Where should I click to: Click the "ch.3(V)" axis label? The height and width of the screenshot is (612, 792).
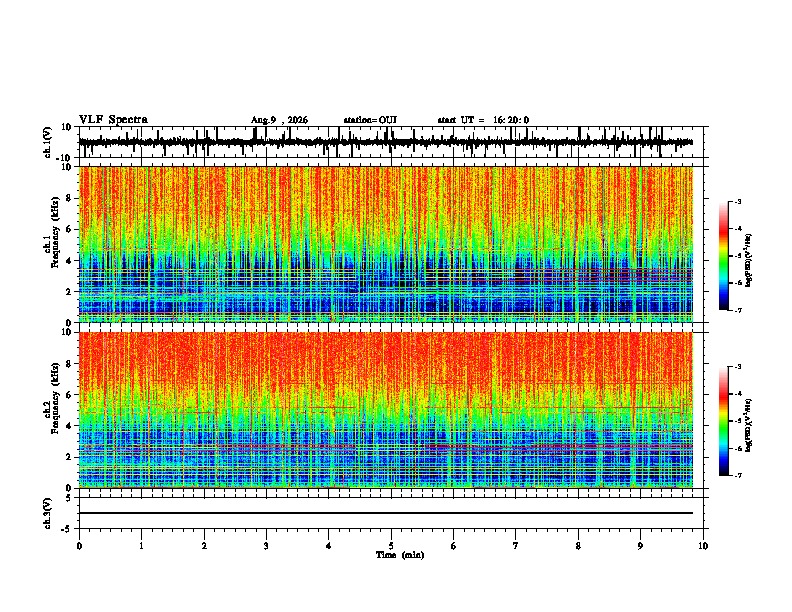click(48, 513)
